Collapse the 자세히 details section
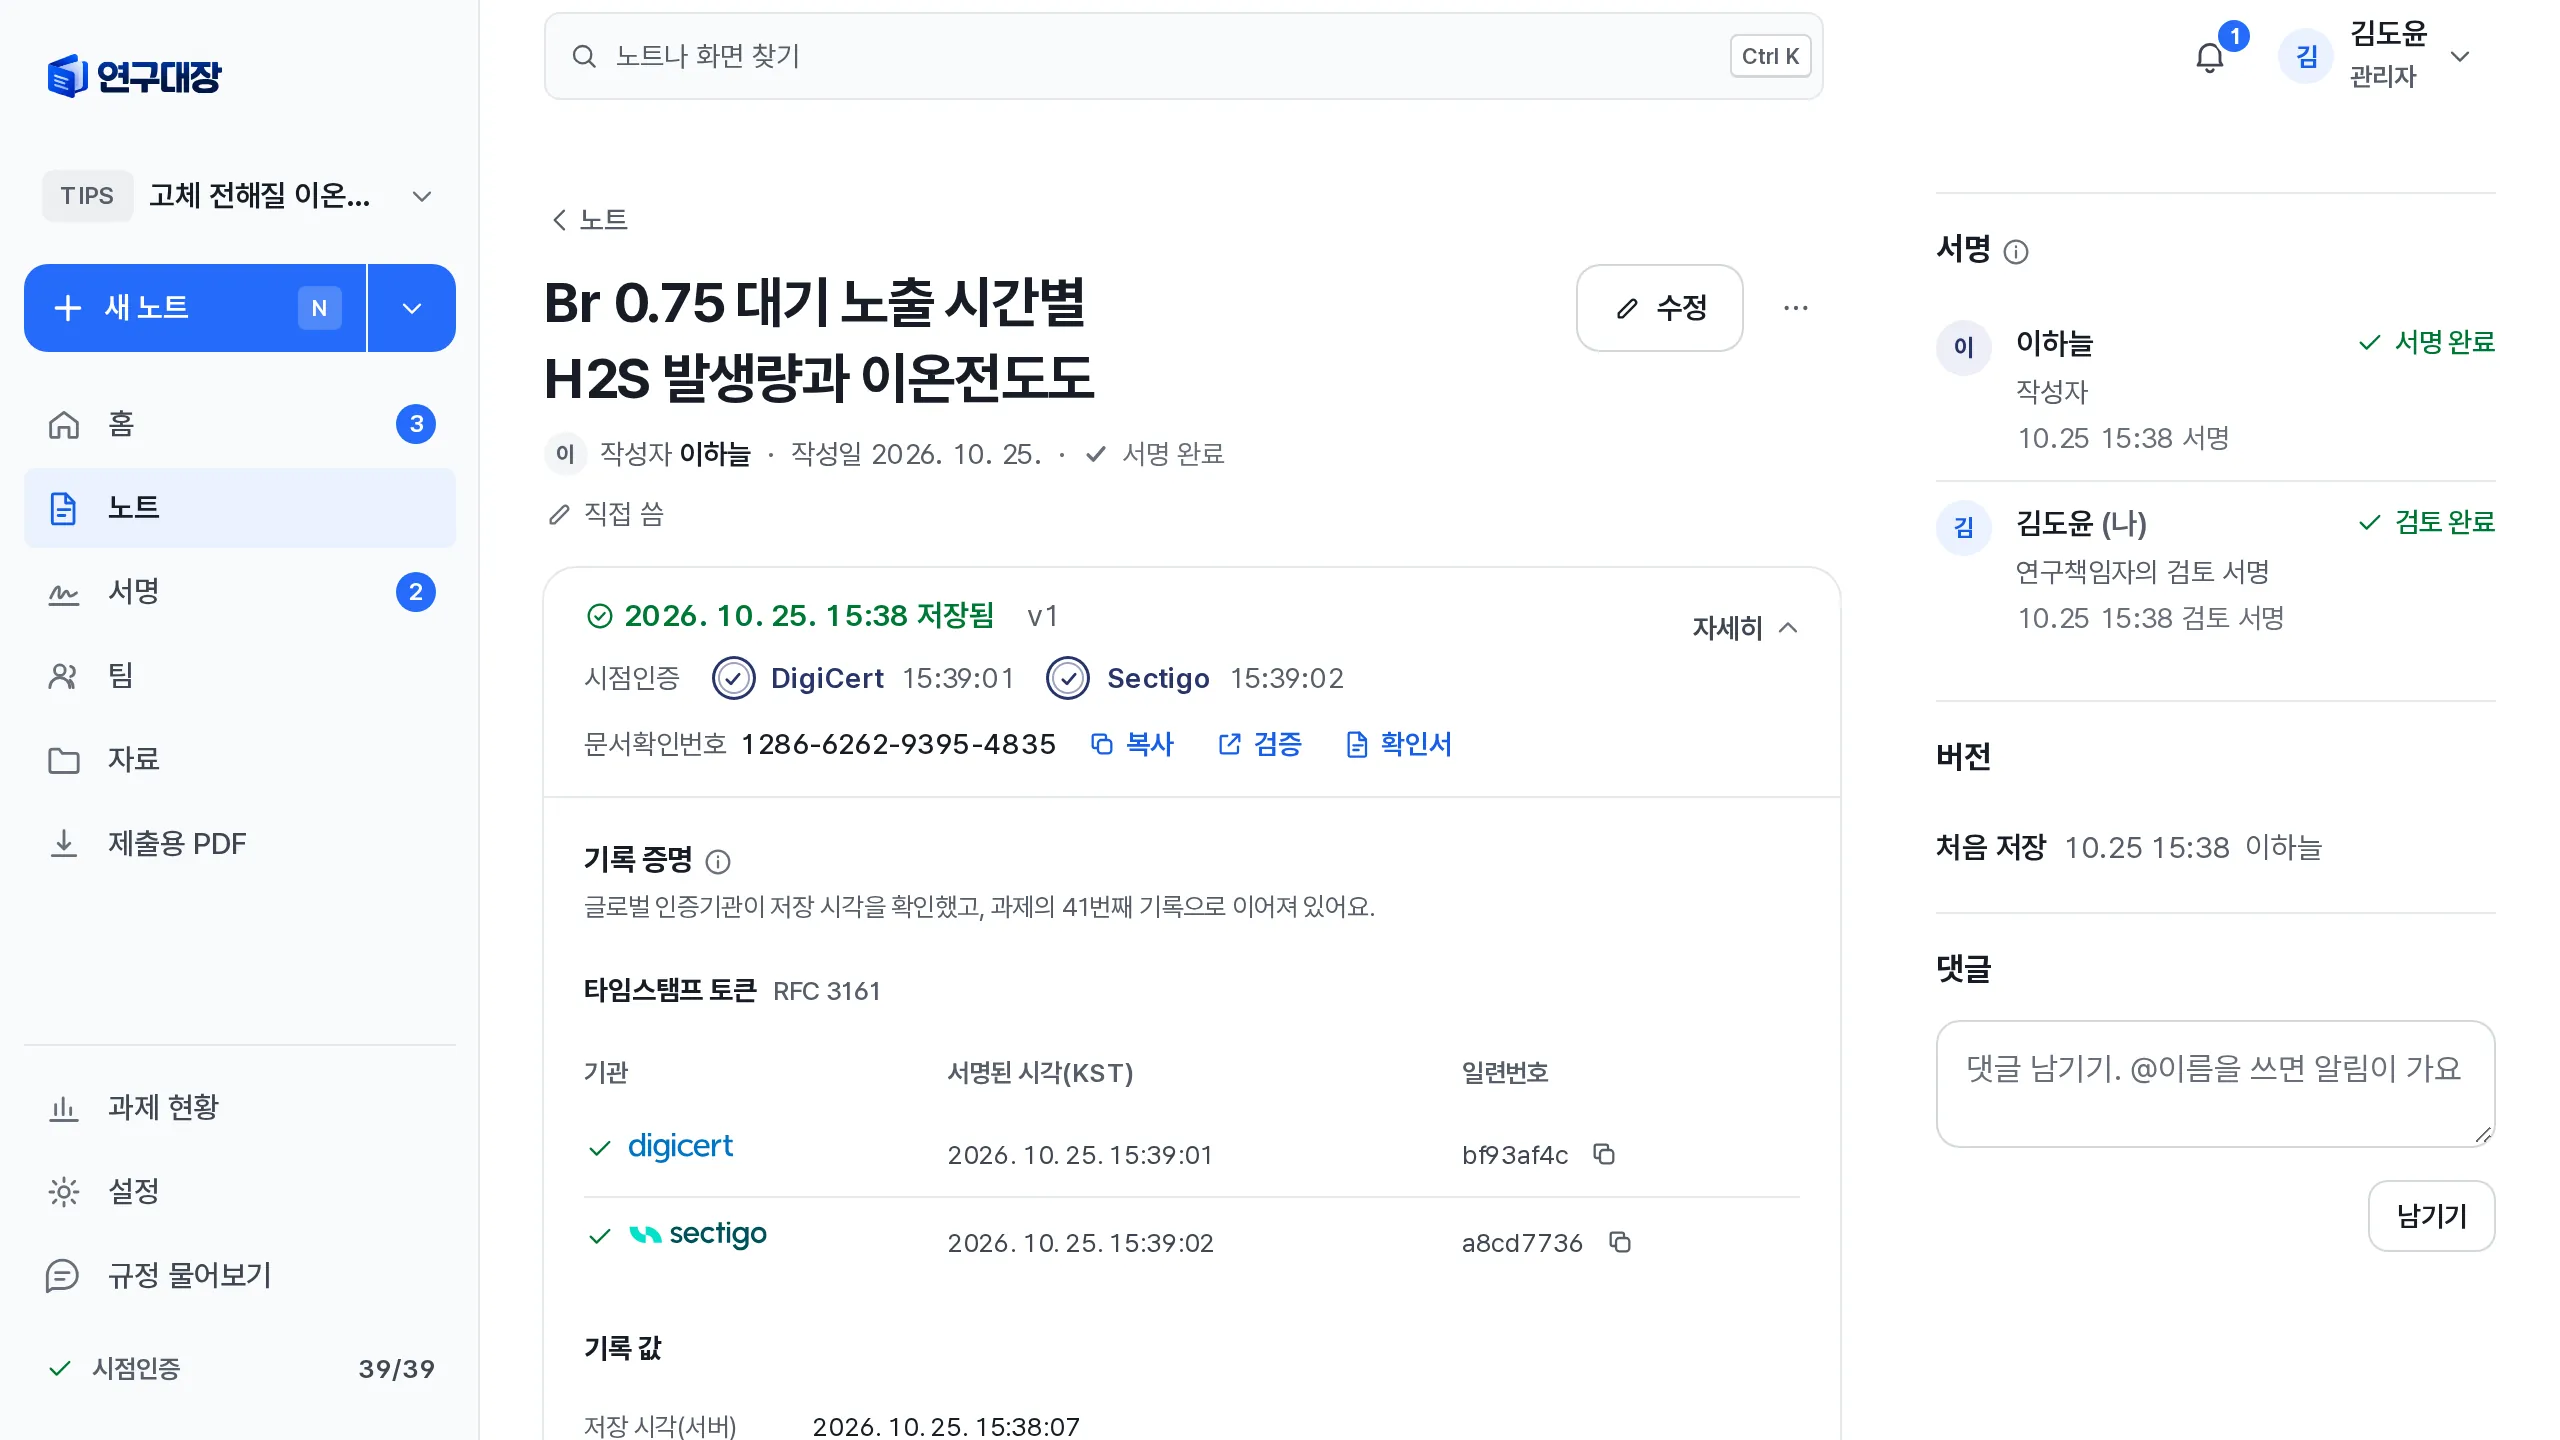The image size is (2560, 1440). click(x=1746, y=628)
